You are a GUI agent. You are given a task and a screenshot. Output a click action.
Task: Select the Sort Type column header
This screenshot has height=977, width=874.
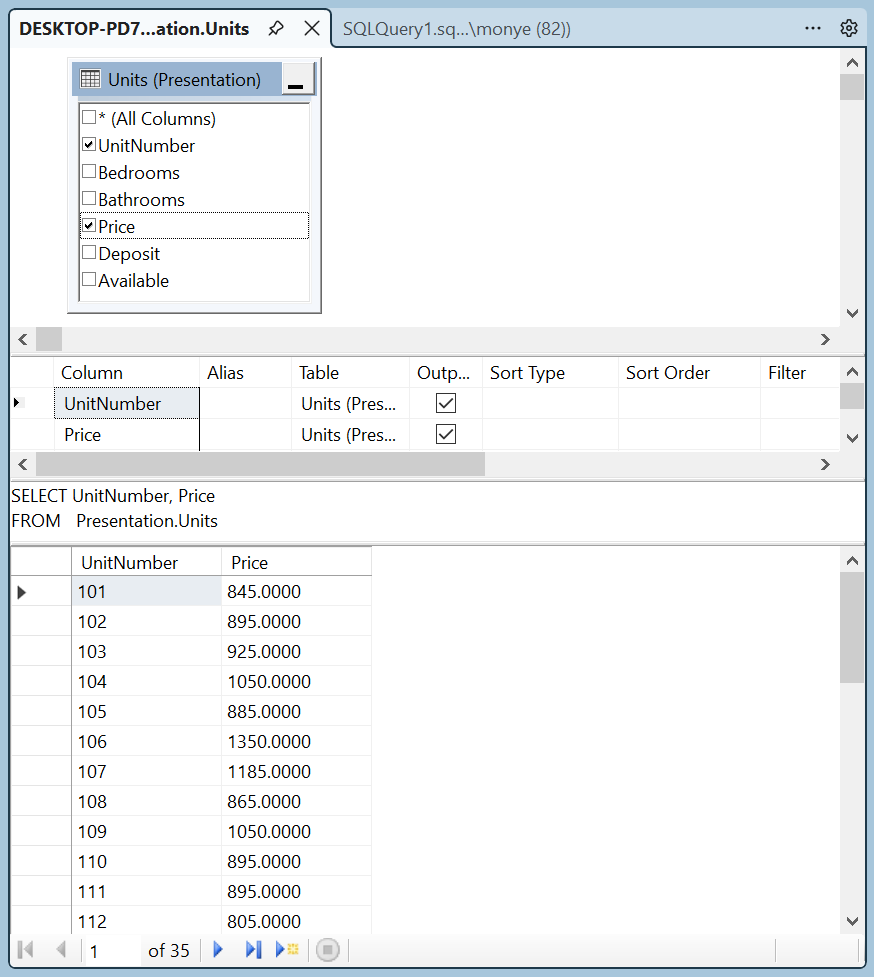coord(550,373)
